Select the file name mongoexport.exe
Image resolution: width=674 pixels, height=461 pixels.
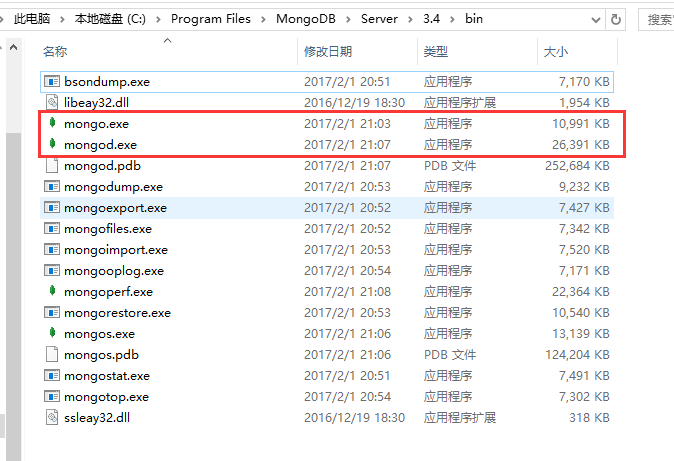[115, 208]
